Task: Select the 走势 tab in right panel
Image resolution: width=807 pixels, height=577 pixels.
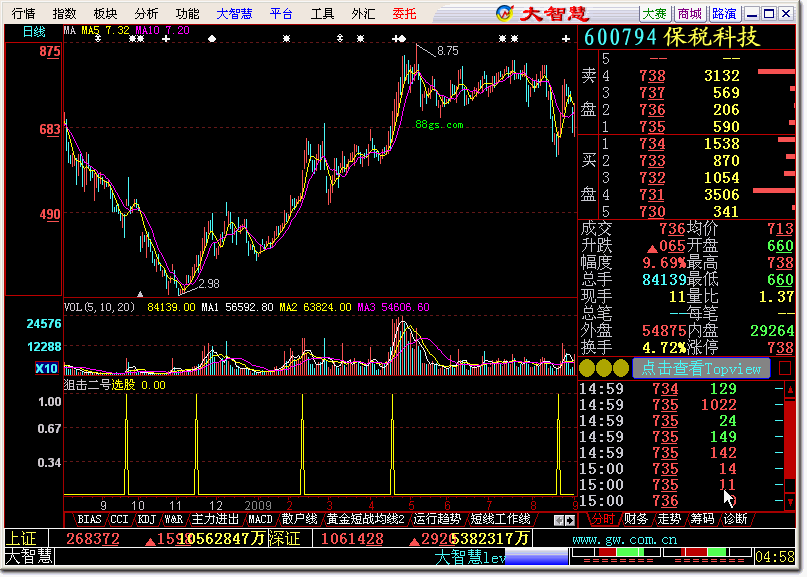Action: [669, 519]
